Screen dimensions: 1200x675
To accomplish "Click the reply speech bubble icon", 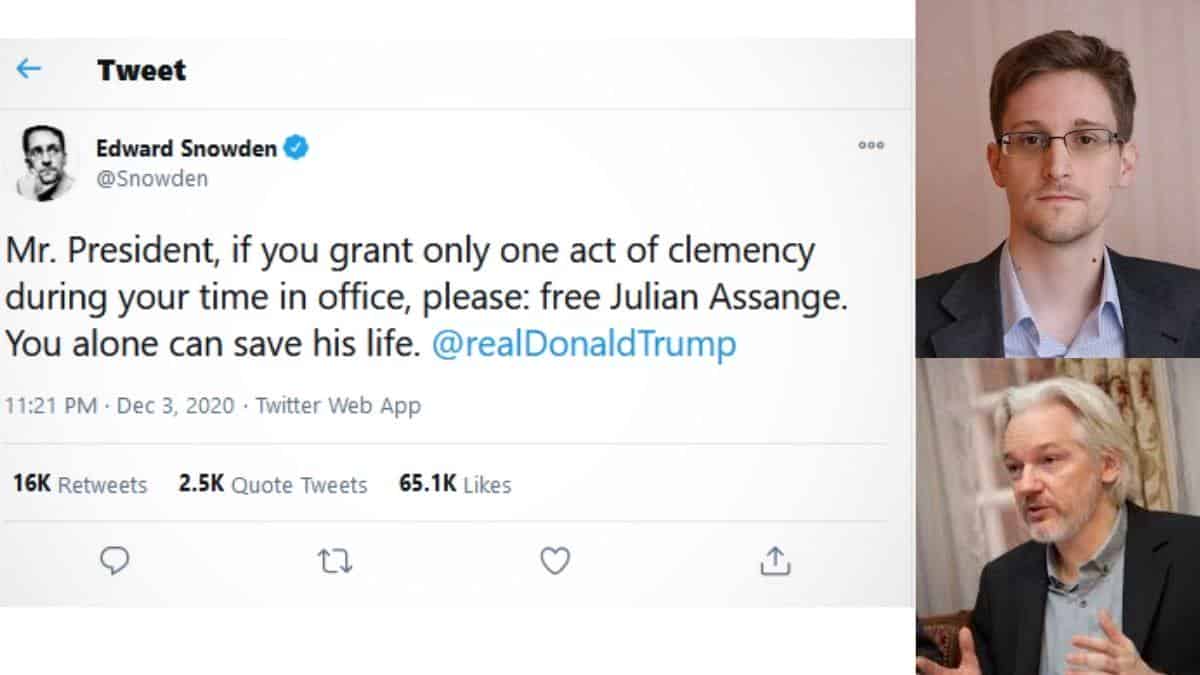I will tap(115, 562).
